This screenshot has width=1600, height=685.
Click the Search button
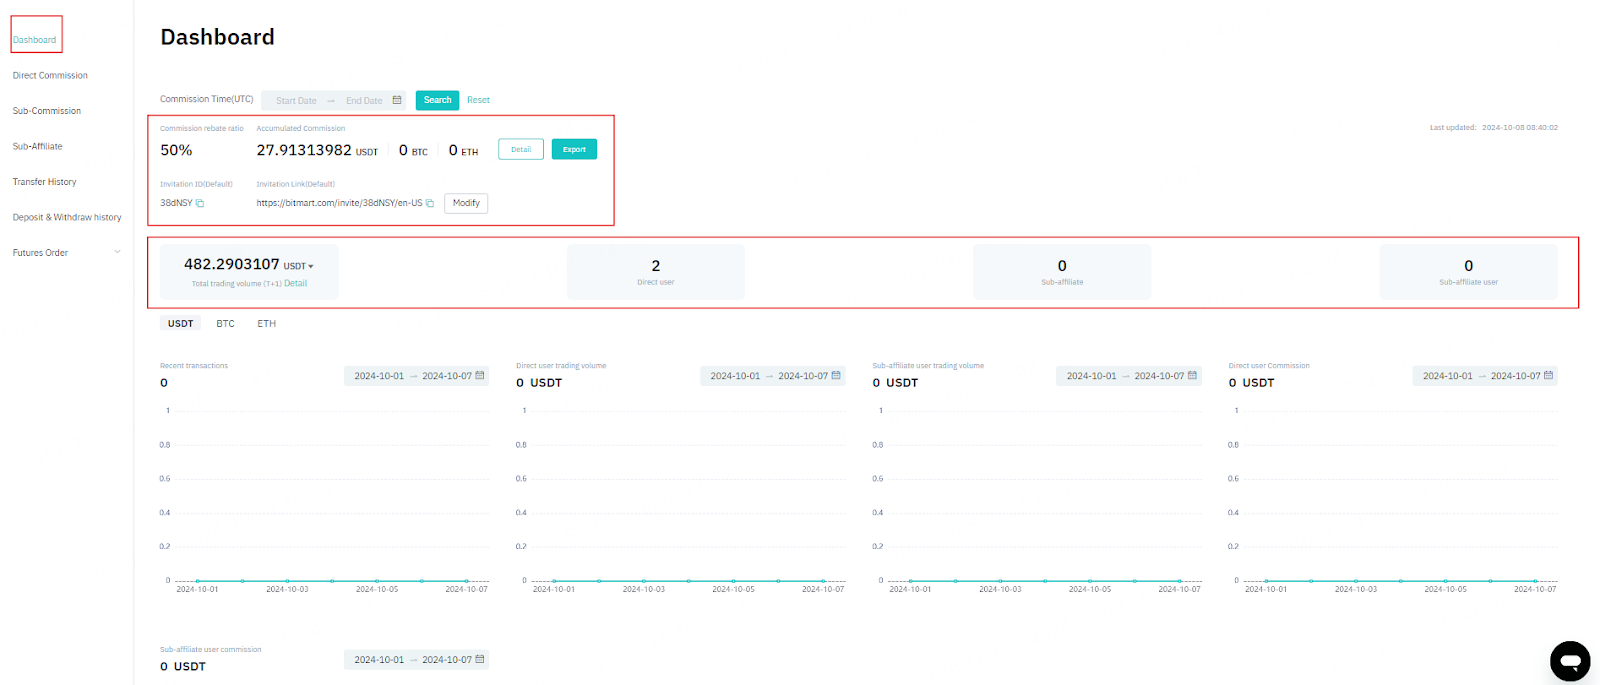438,100
